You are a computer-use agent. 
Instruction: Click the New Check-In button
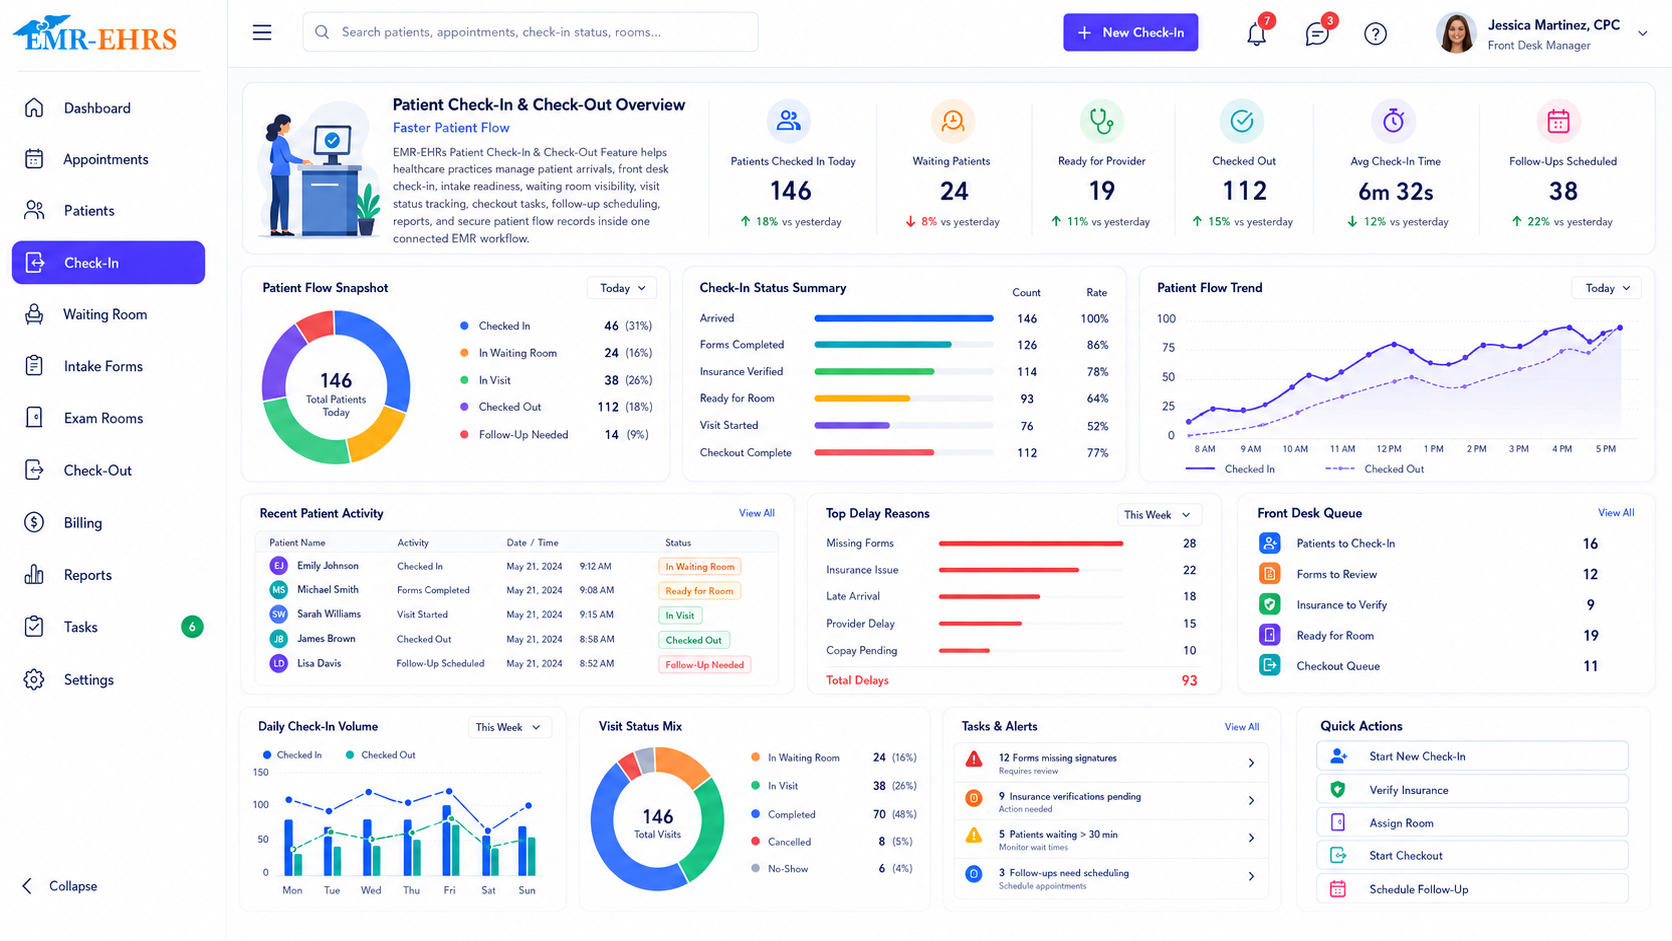pos(1130,33)
